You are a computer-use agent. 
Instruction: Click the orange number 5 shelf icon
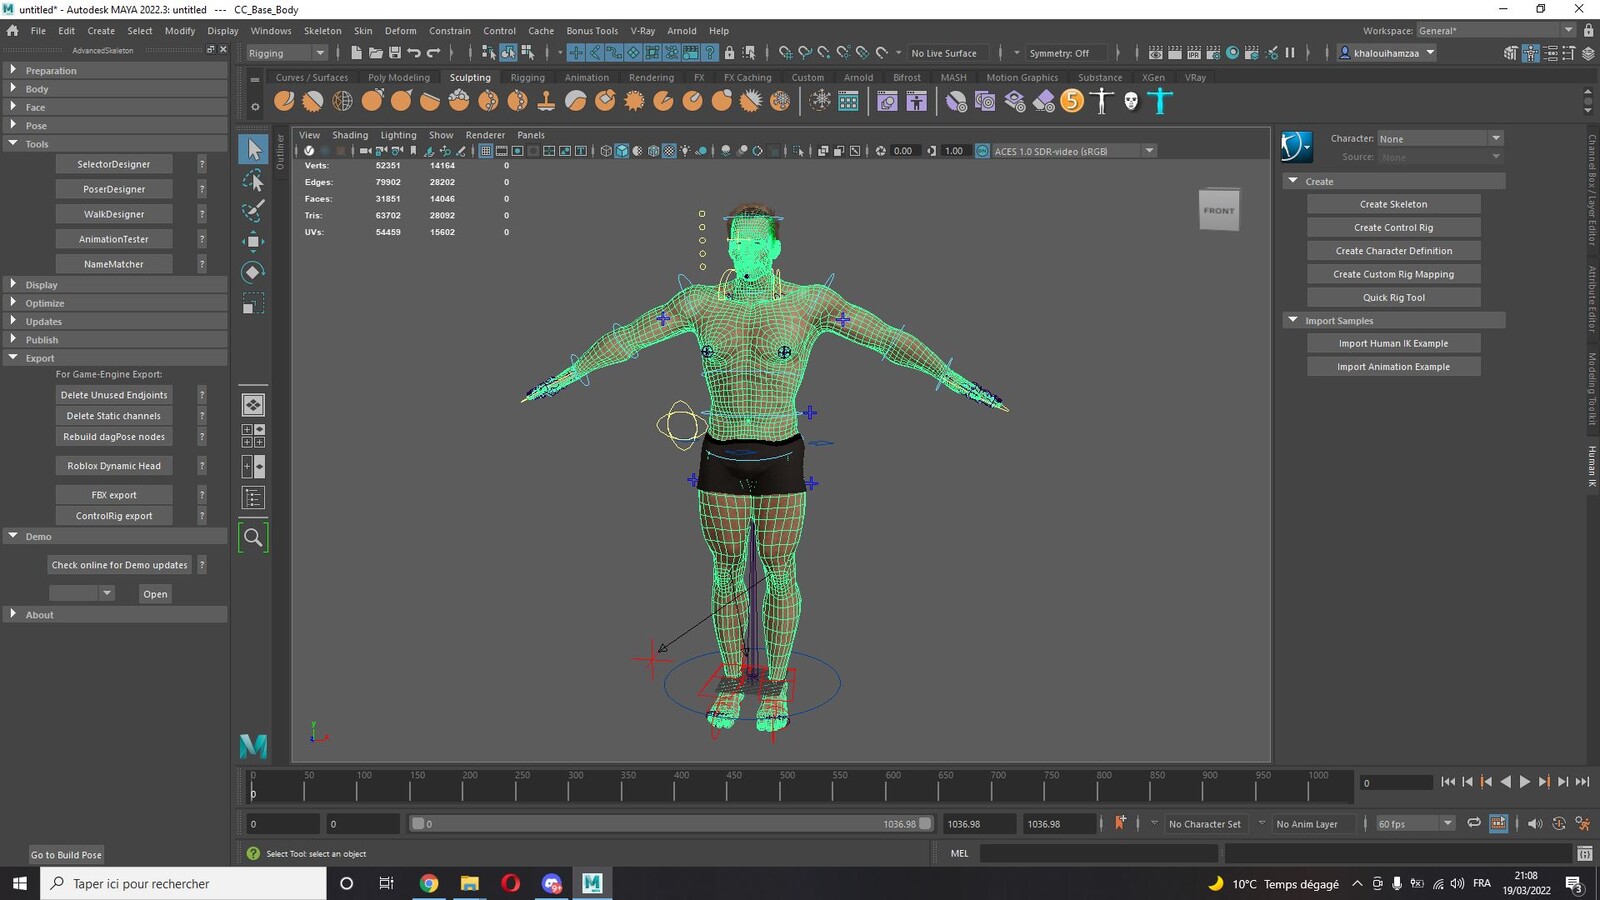pos(1072,101)
